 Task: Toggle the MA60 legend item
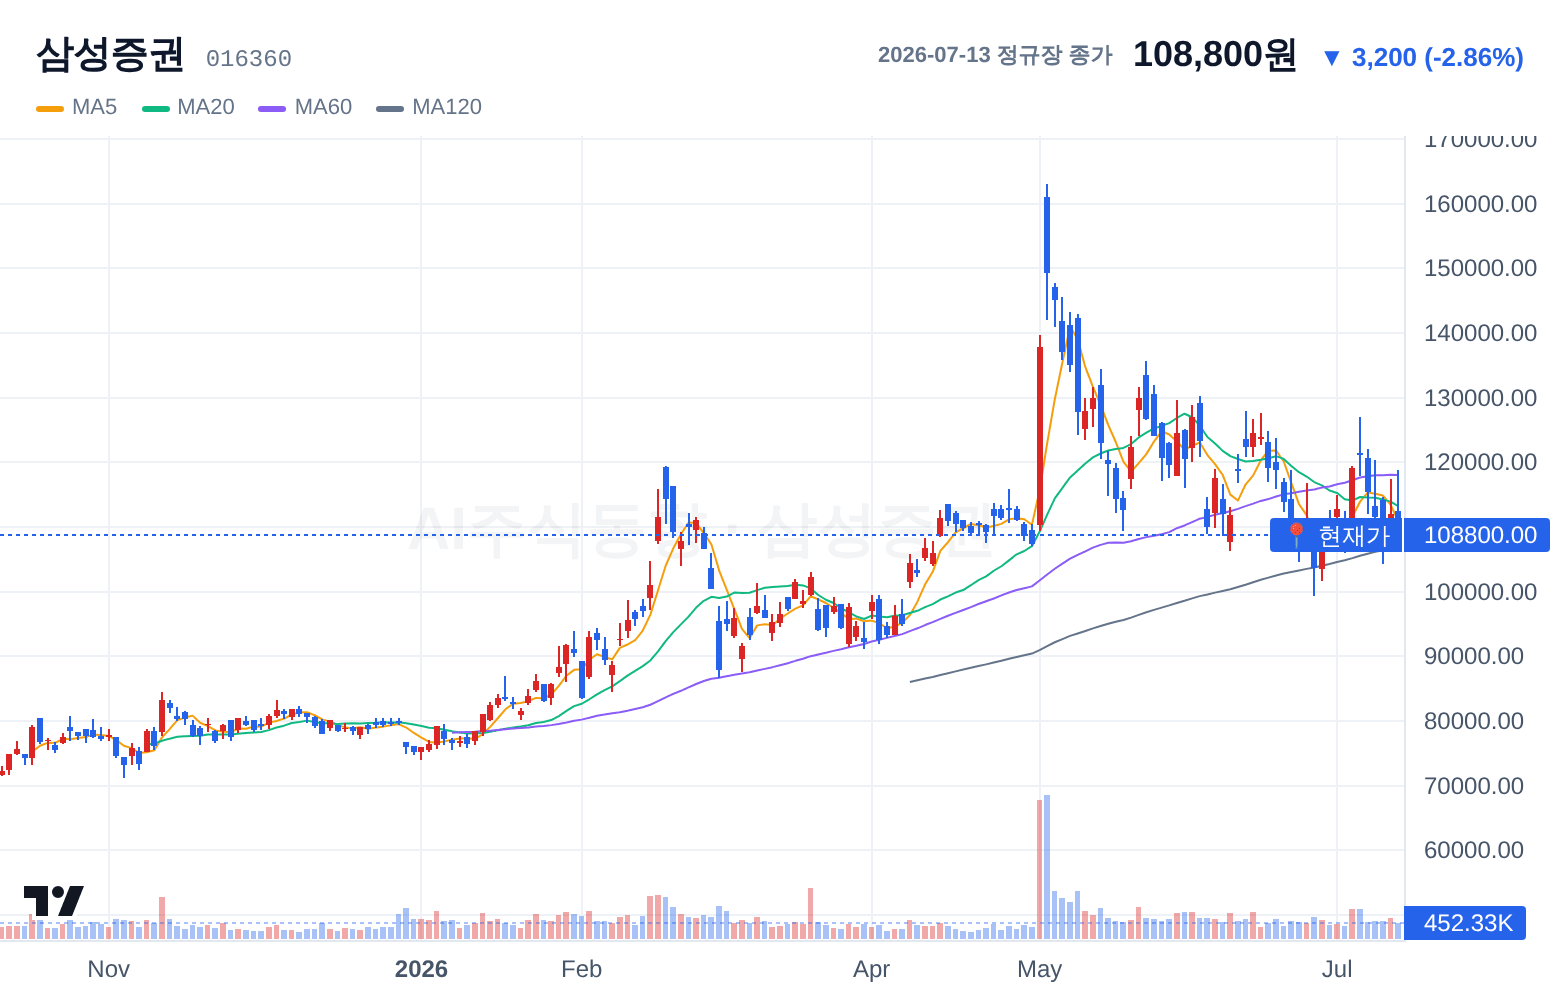[x=305, y=107]
